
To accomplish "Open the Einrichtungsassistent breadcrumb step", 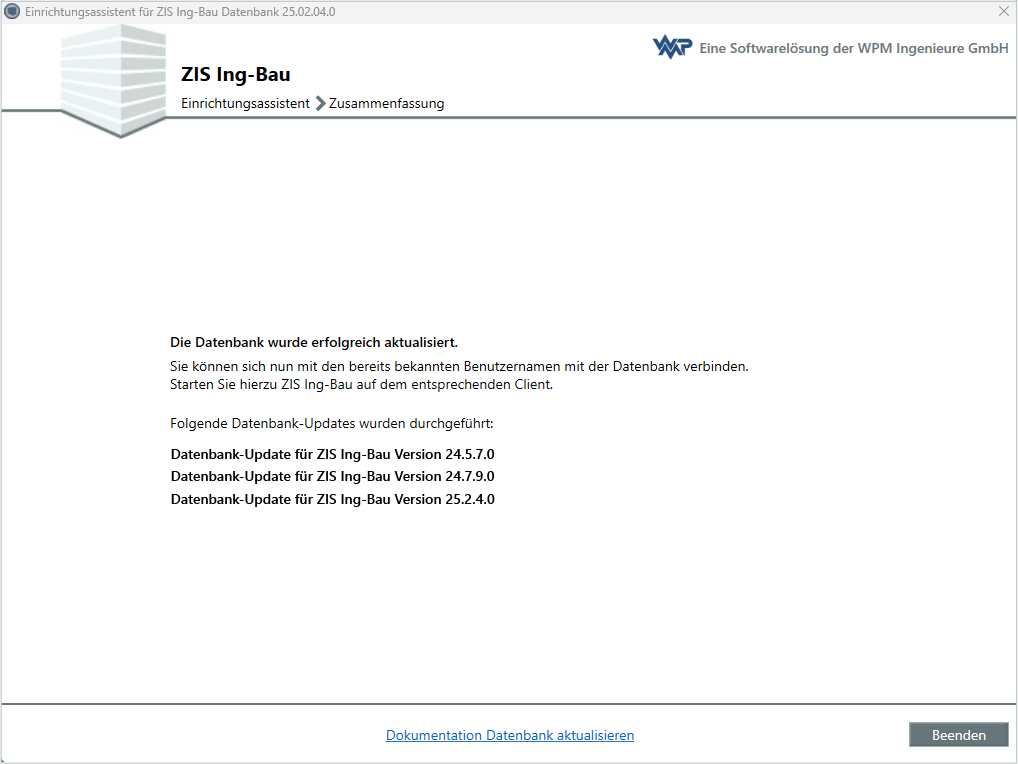I will [245, 103].
